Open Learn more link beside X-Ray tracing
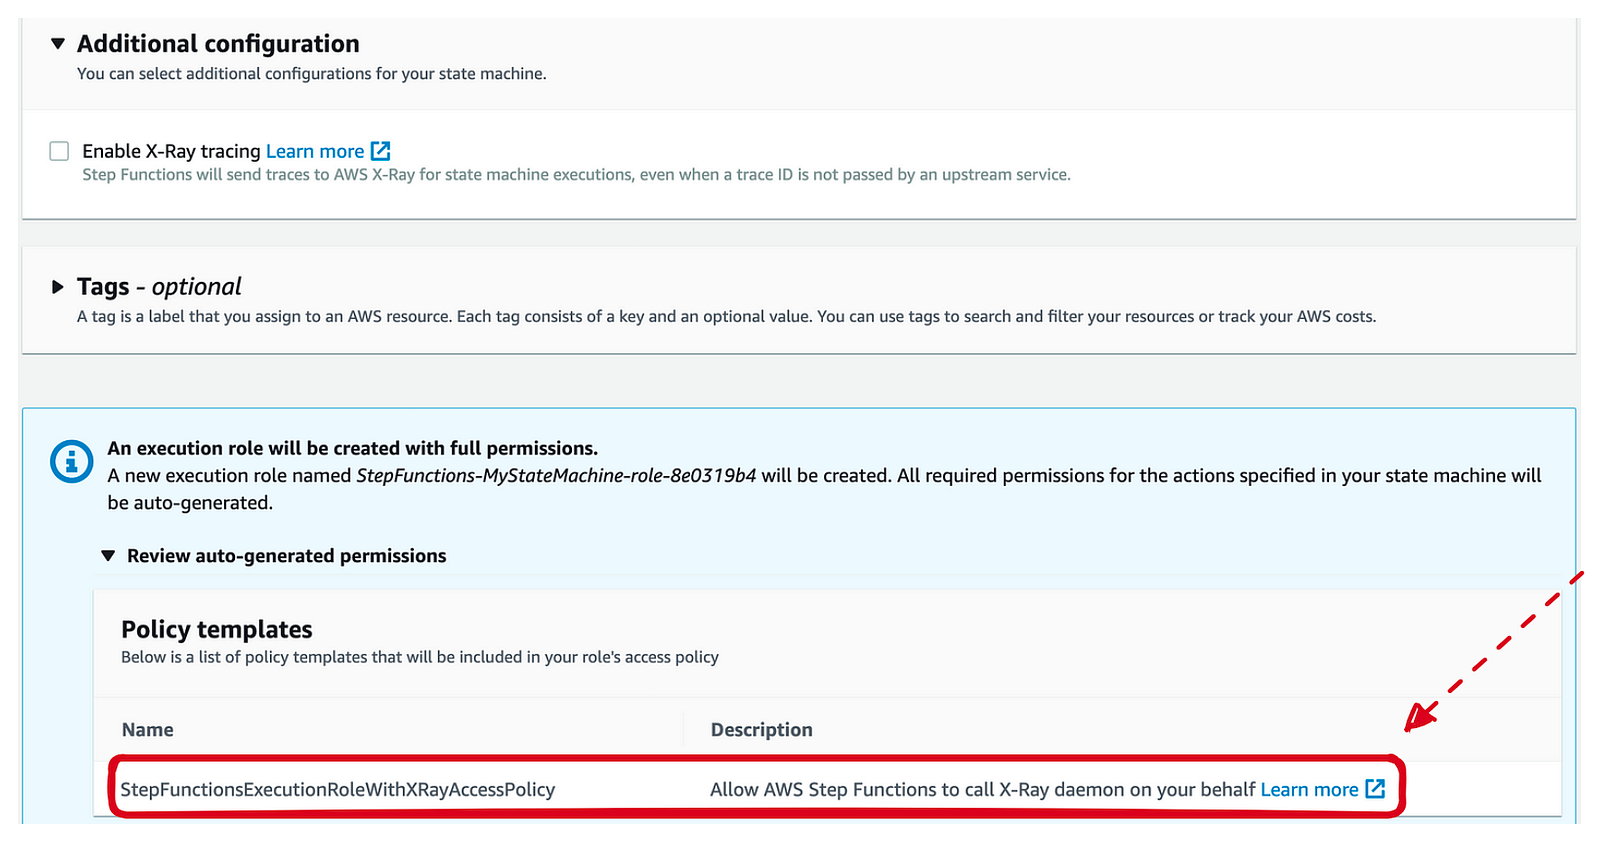1600x842 pixels. (315, 151)
